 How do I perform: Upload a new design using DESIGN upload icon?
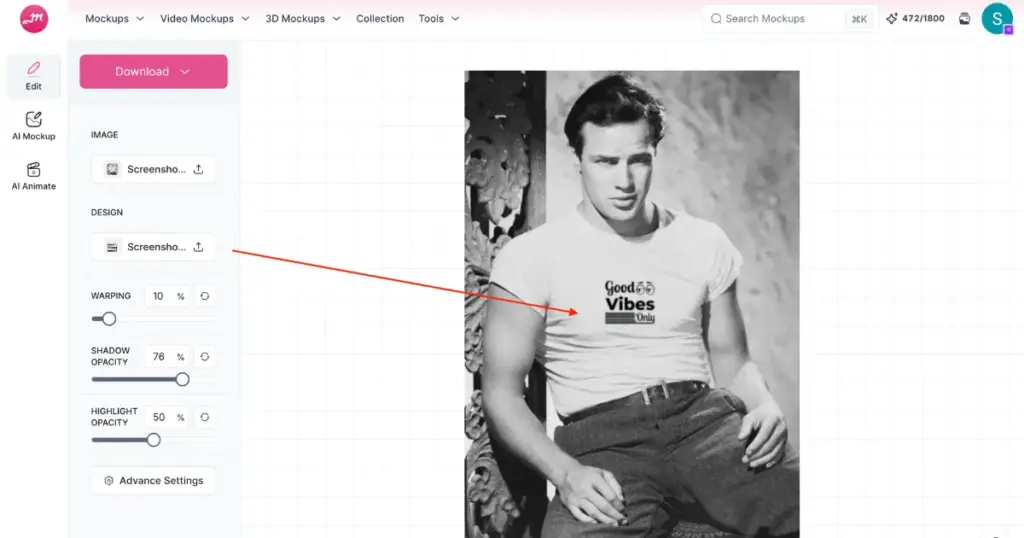pyautogui.click(x=199, y=247)
